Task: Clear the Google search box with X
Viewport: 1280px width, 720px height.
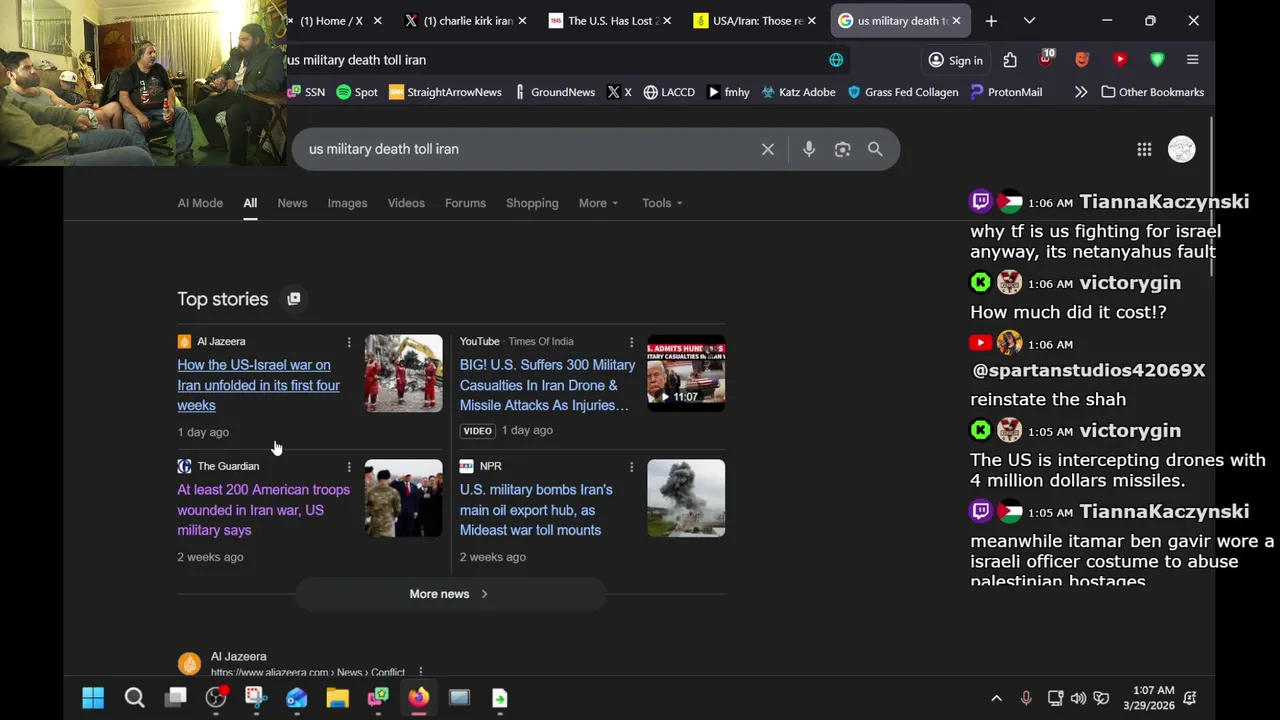Action: coord(768,149)
